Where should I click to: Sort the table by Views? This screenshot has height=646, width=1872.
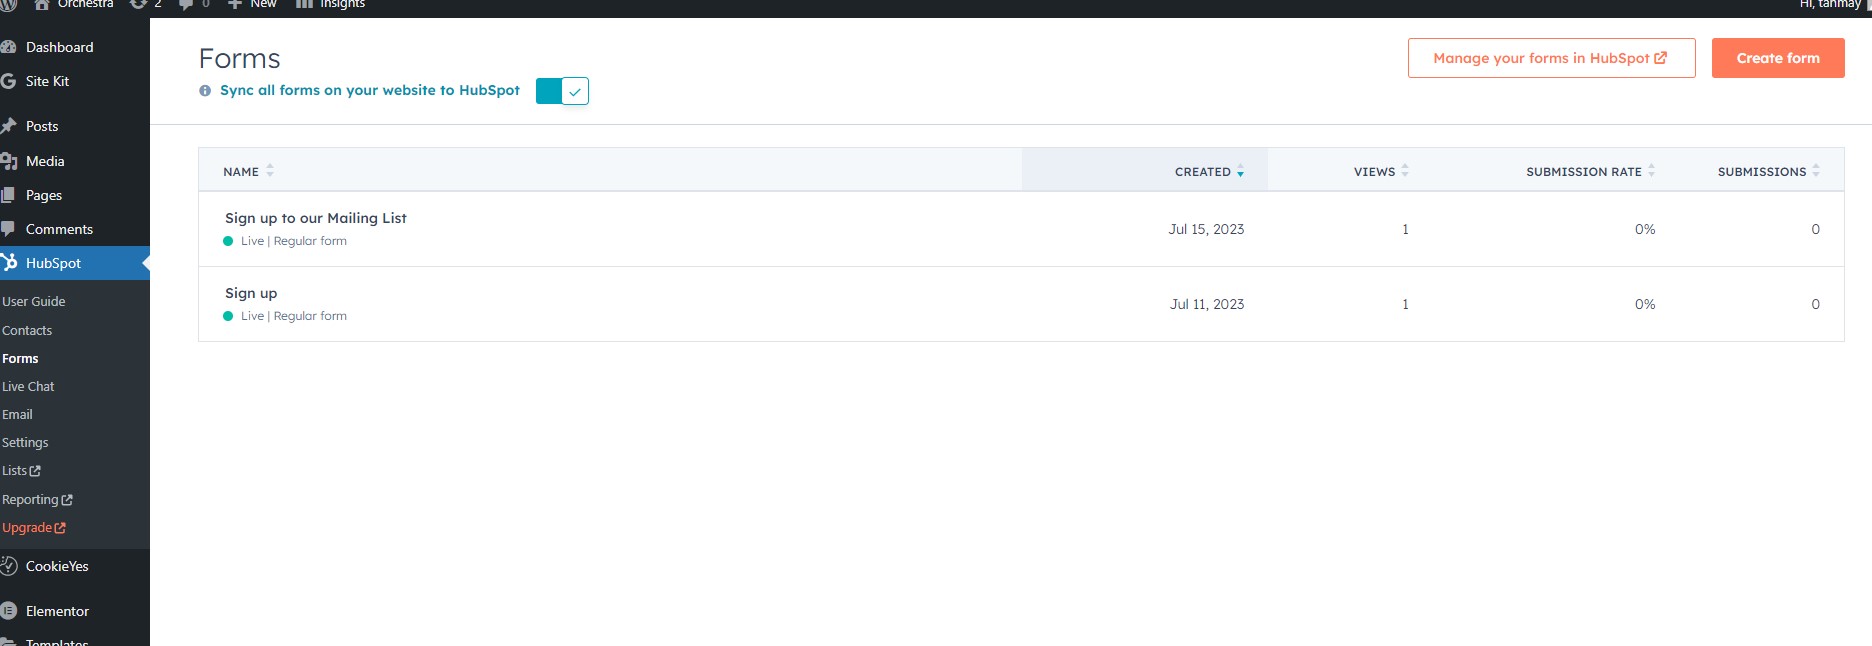[1381, 171]
